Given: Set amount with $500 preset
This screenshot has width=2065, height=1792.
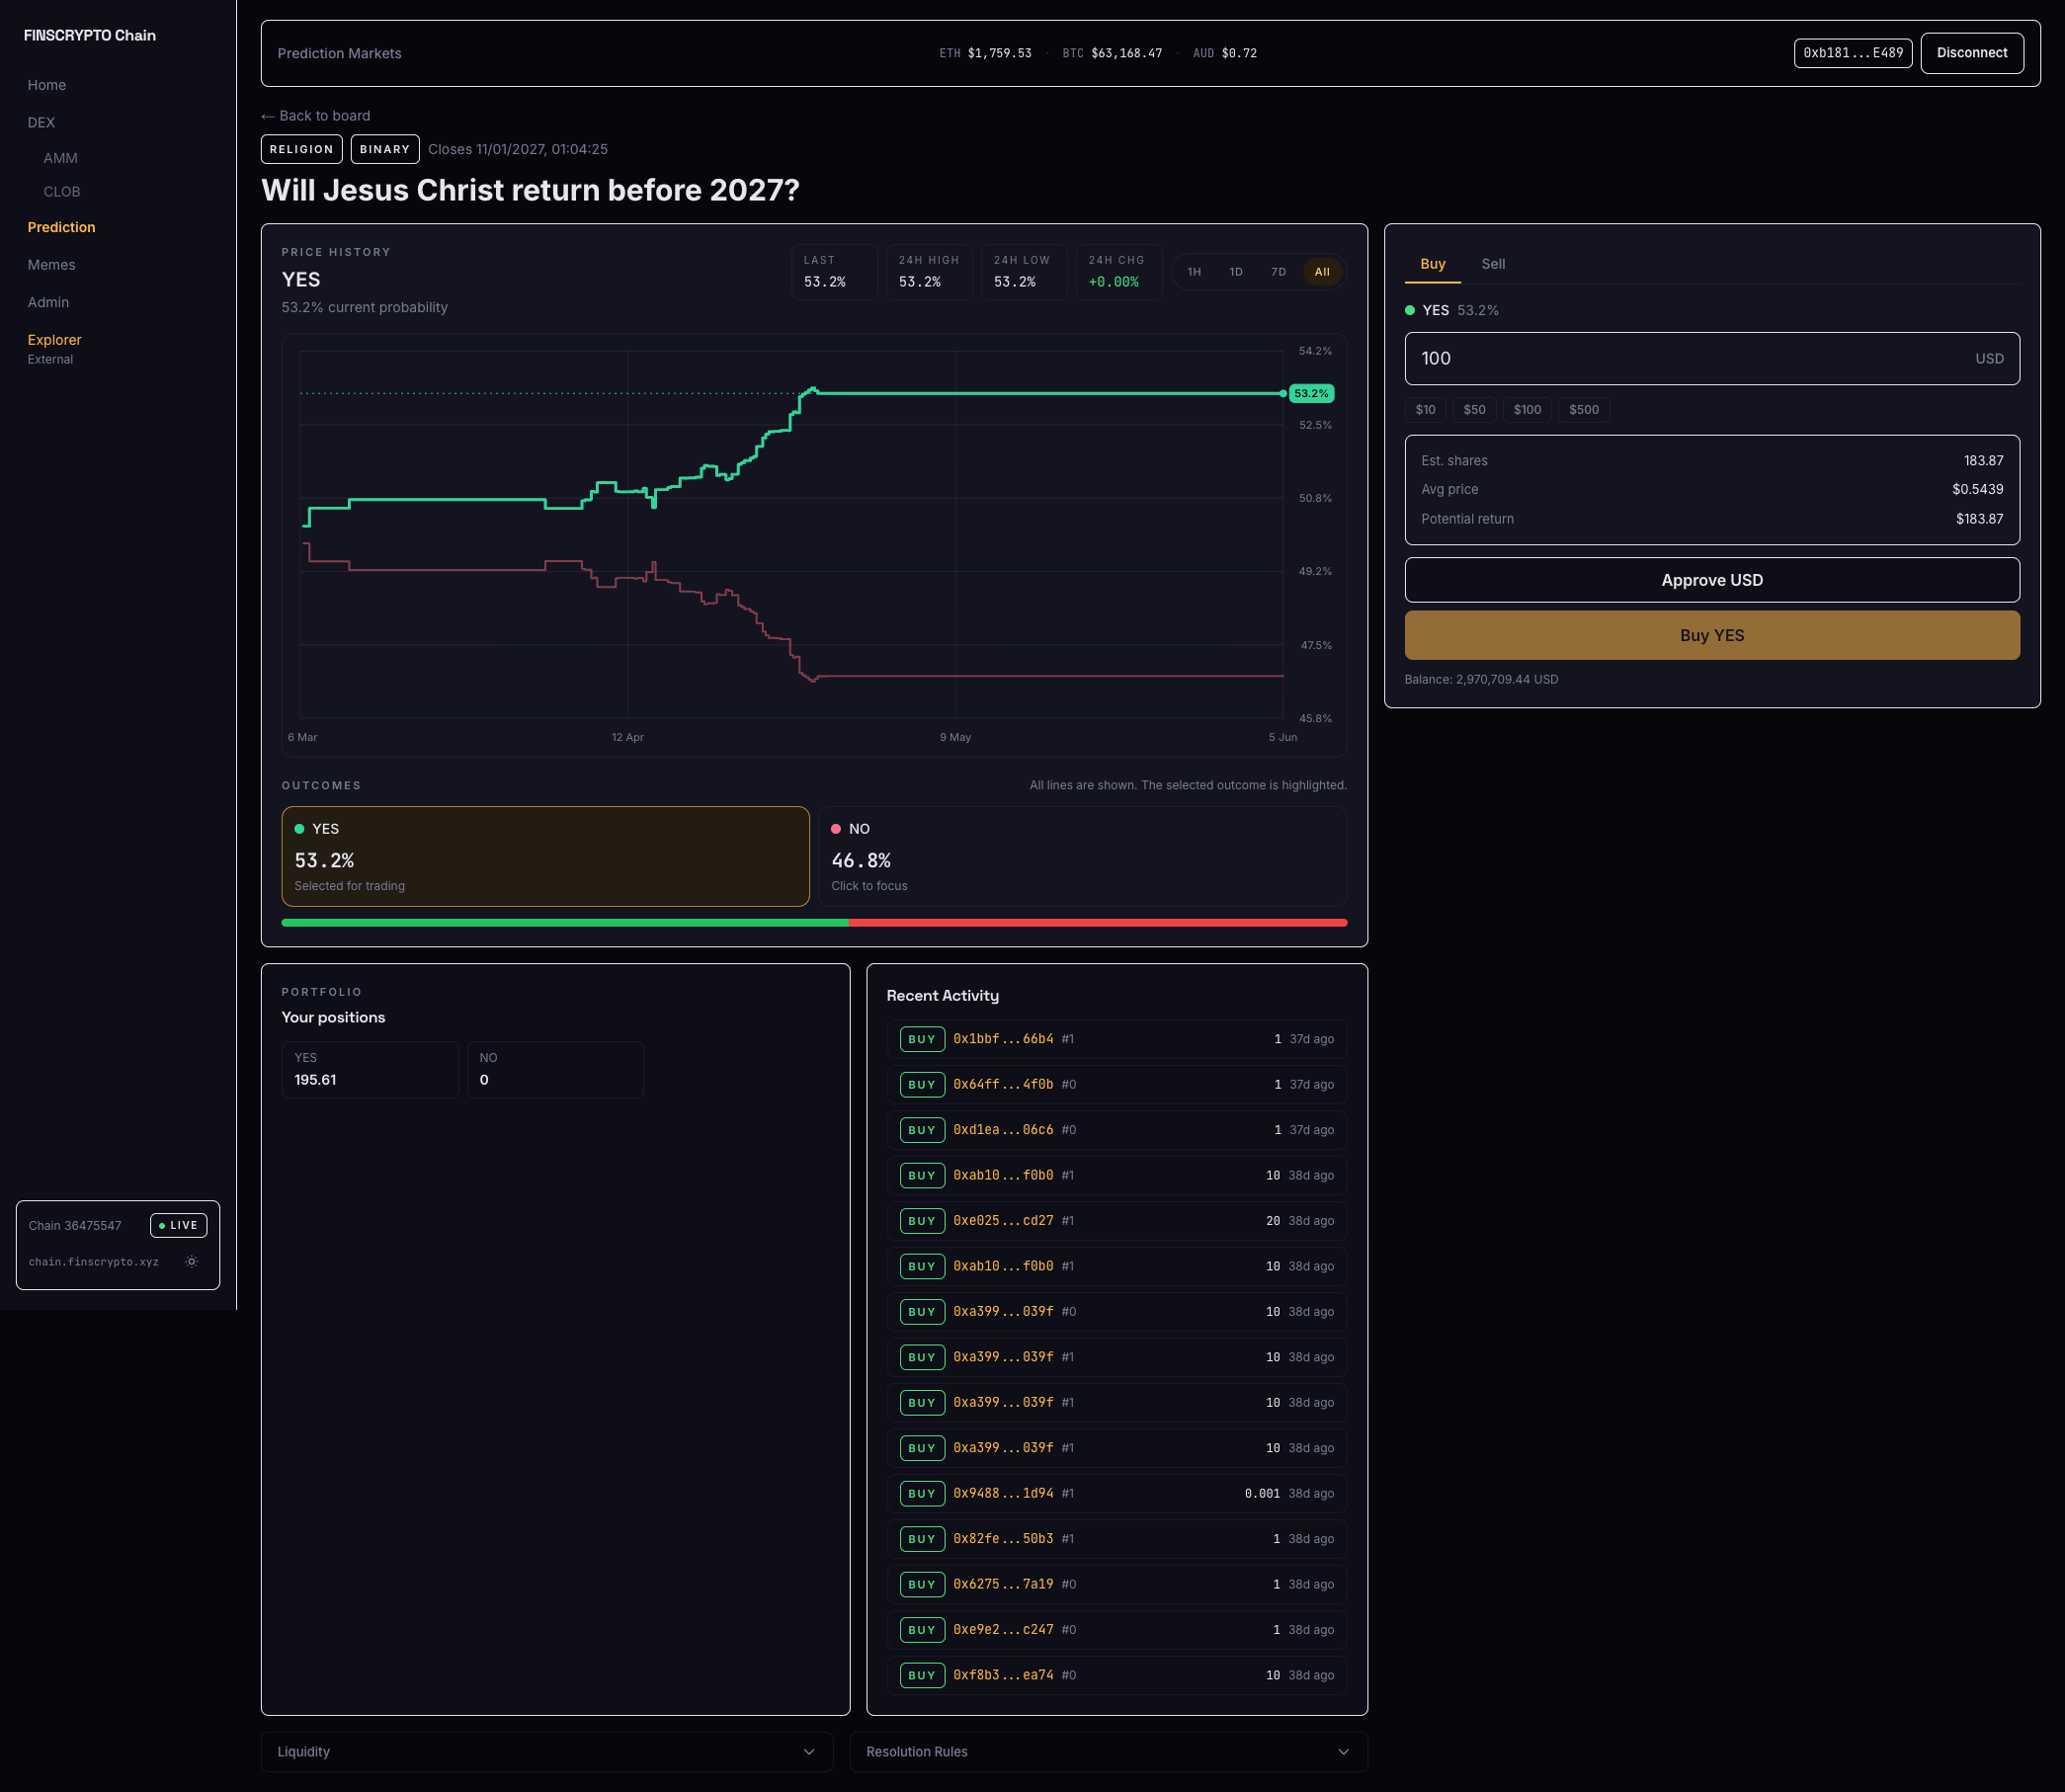Looking at the screenshot, I should click(1583, 410).
